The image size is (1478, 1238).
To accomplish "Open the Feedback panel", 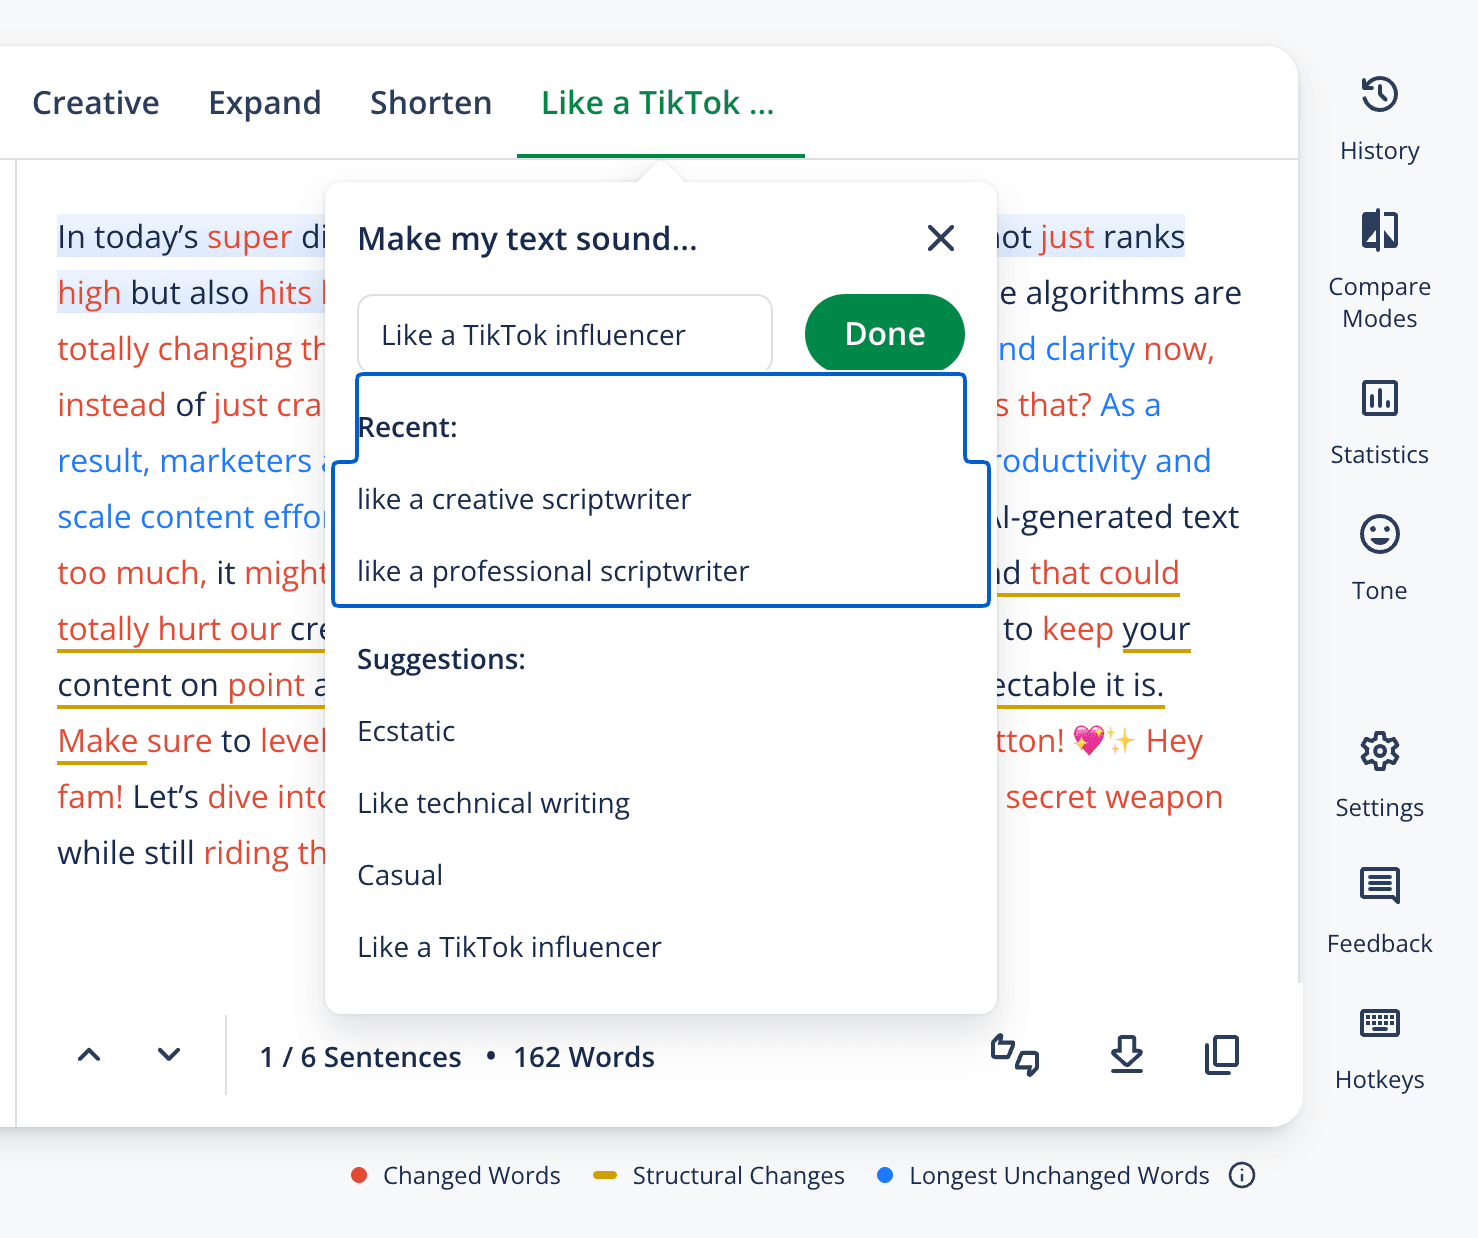I will [x=1379, y=887].
